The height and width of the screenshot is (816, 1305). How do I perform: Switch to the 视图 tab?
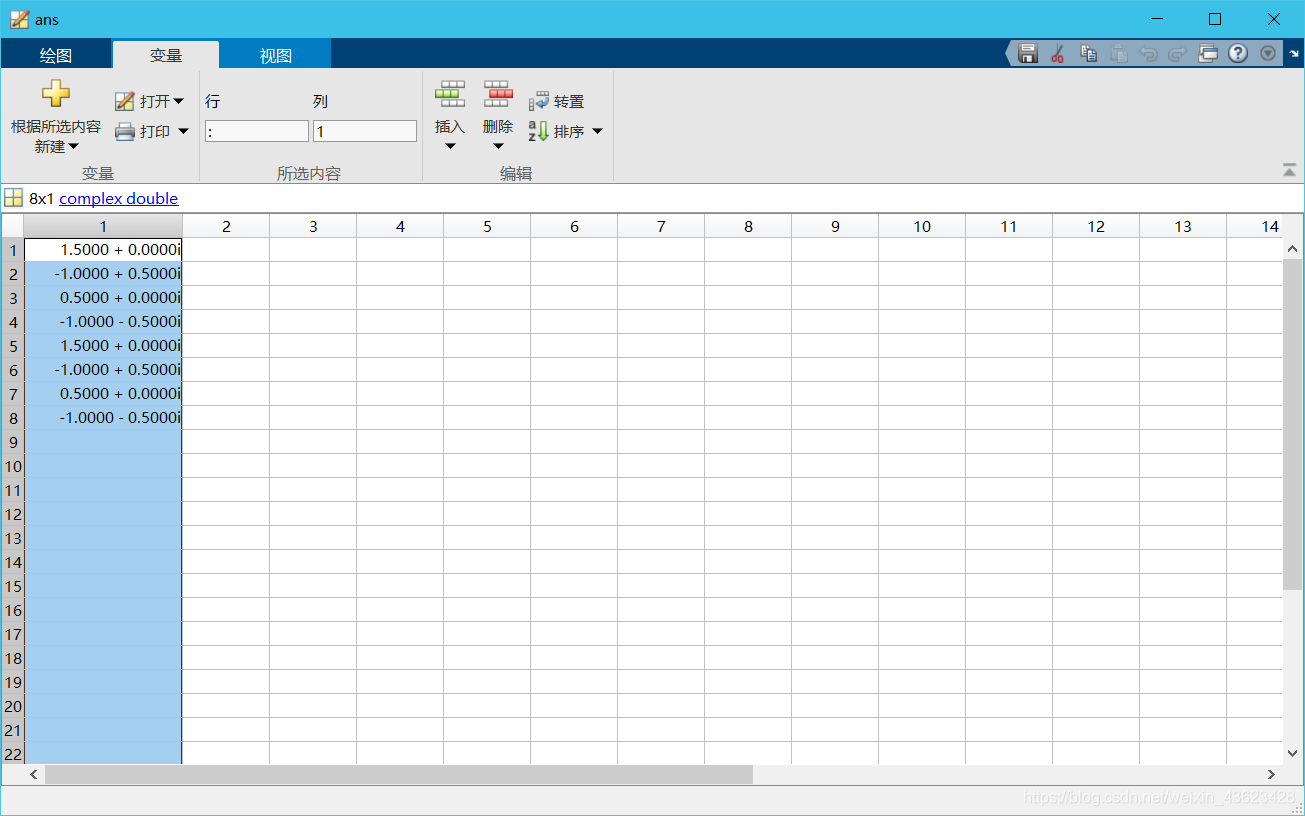pyautogui.click(x=276, y=55)
